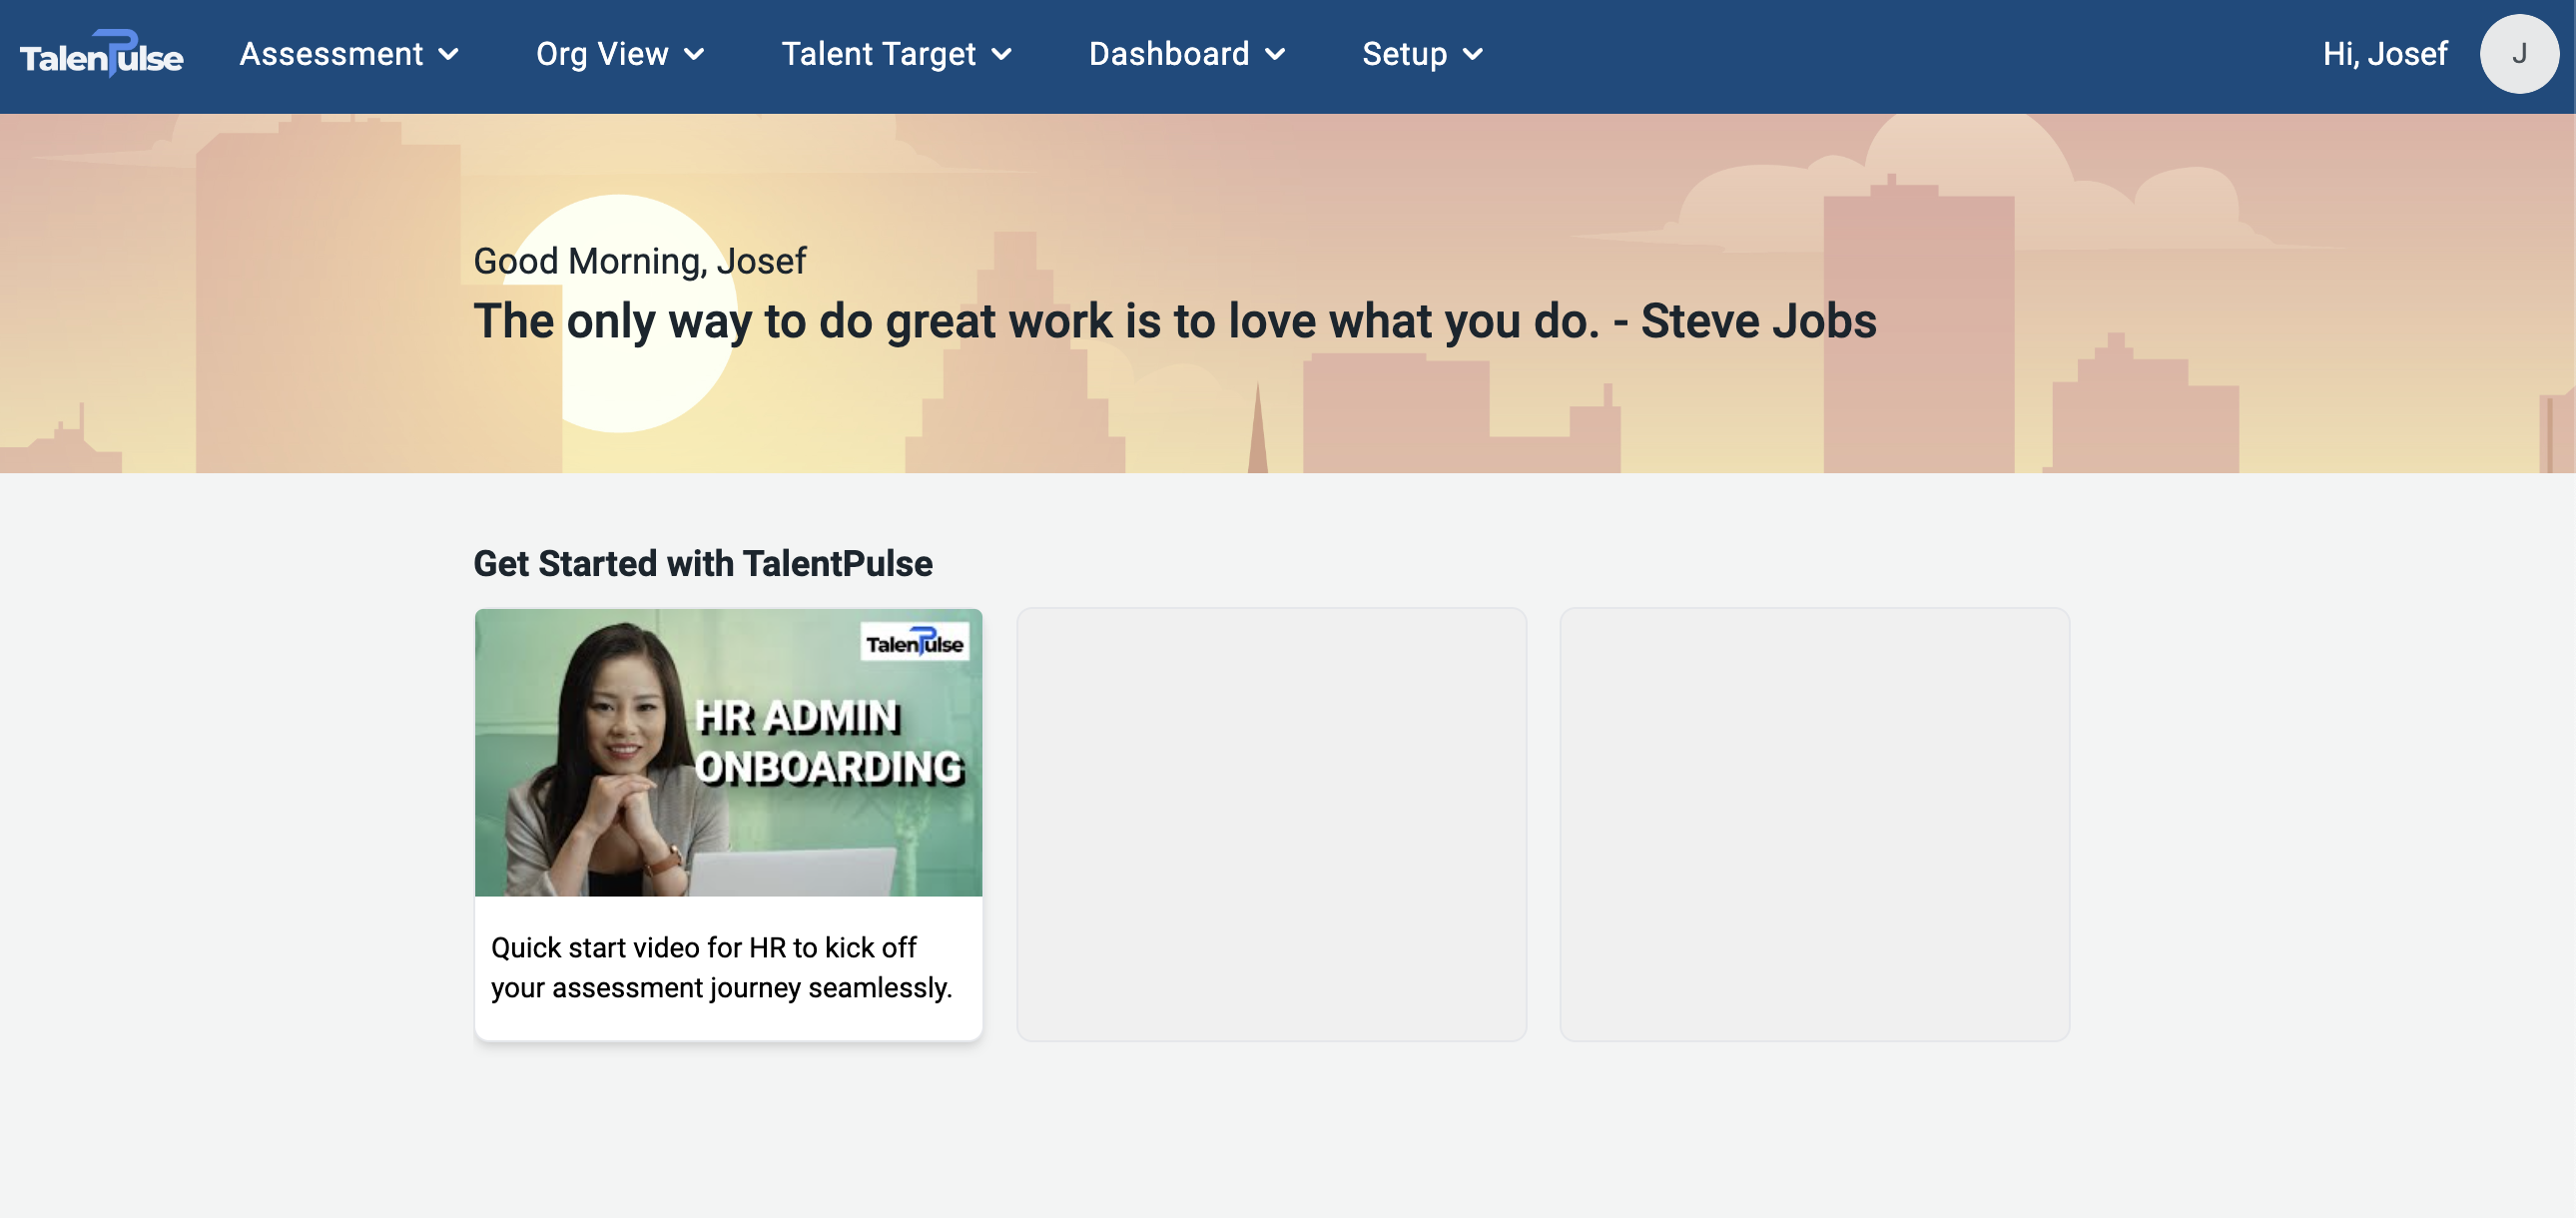Click the chevron beside Org View

tap(695, 55)
